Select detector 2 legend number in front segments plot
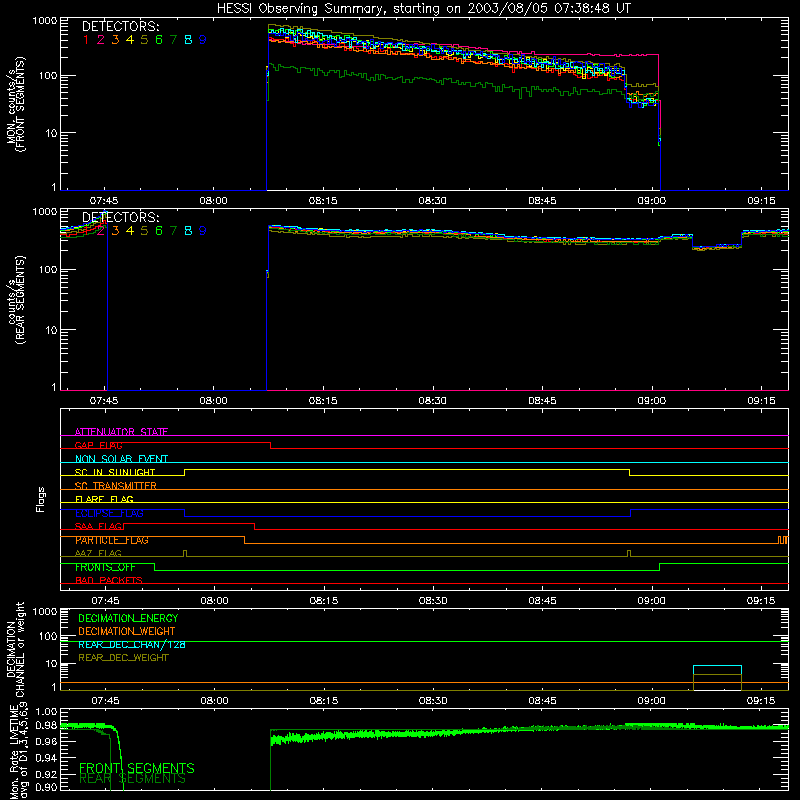 tap(101, 40)
